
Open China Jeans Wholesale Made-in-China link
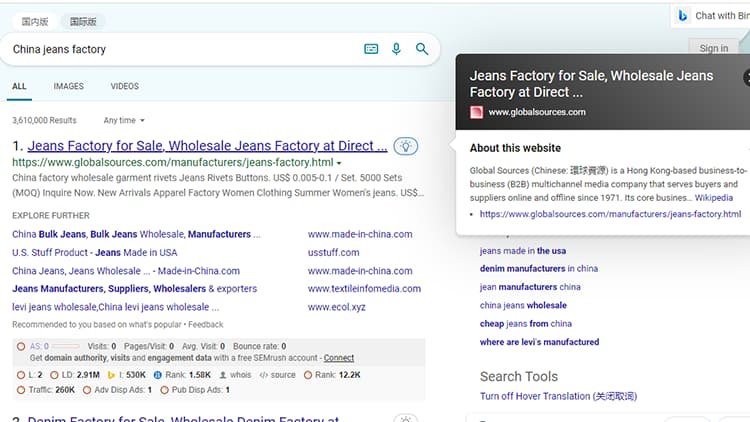click(126, 271)
